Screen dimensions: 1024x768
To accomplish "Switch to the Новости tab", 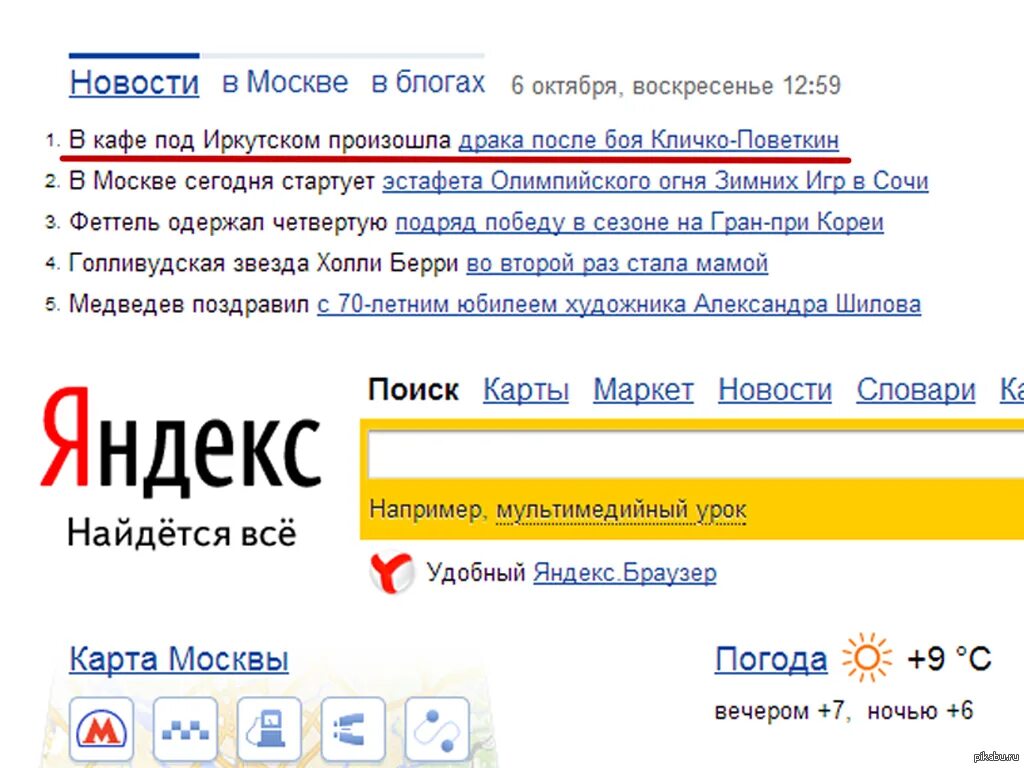I will pos(134,83).
